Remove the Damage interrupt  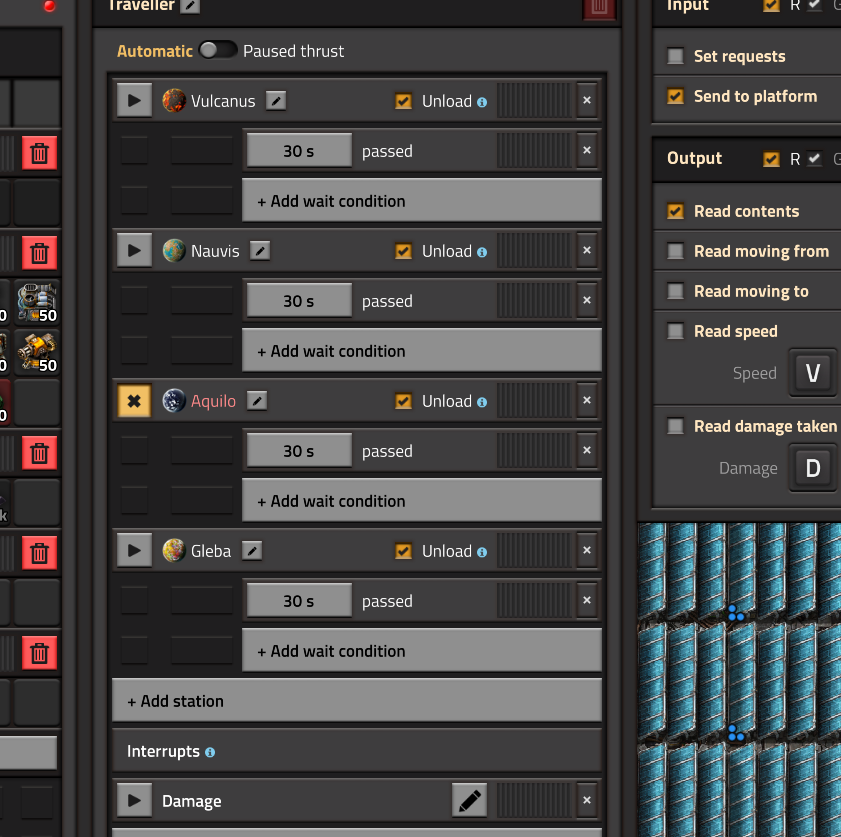pos(587,800)
